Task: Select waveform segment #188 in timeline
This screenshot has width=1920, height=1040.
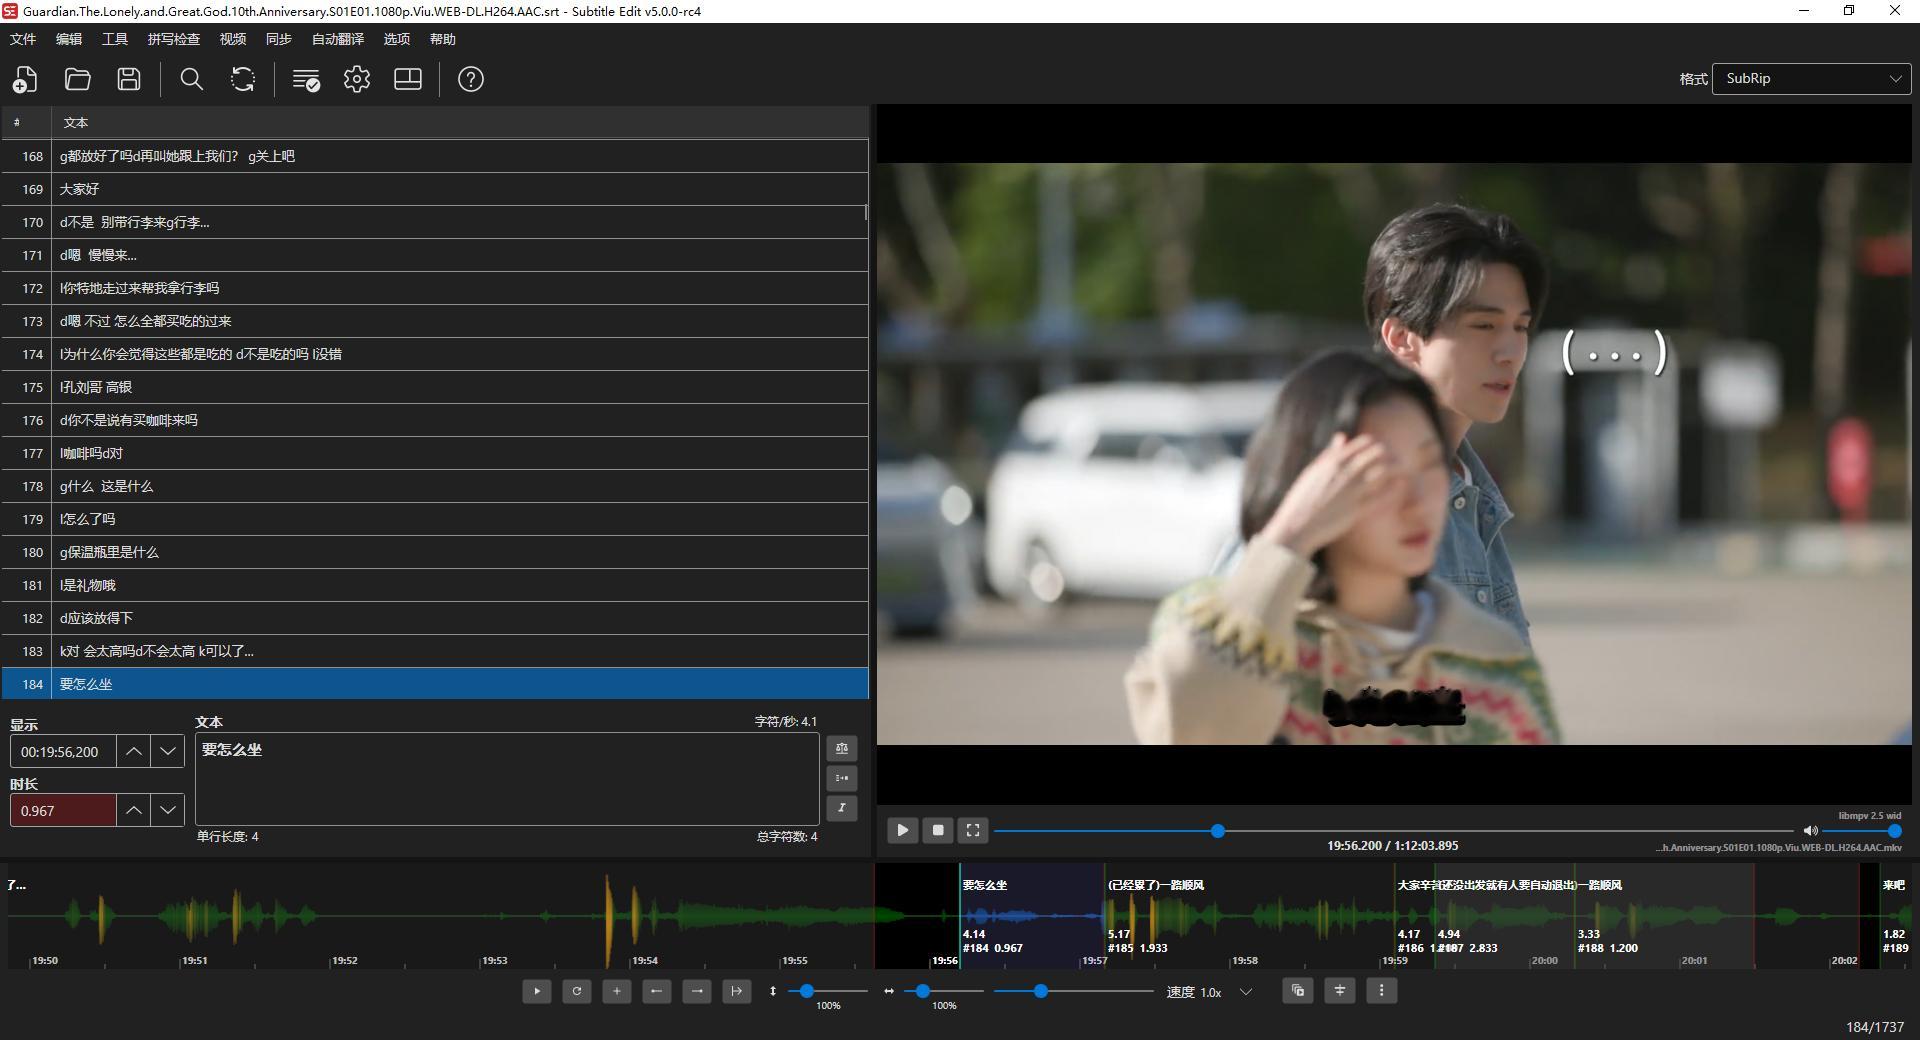Action: [x=1664, y=915]
